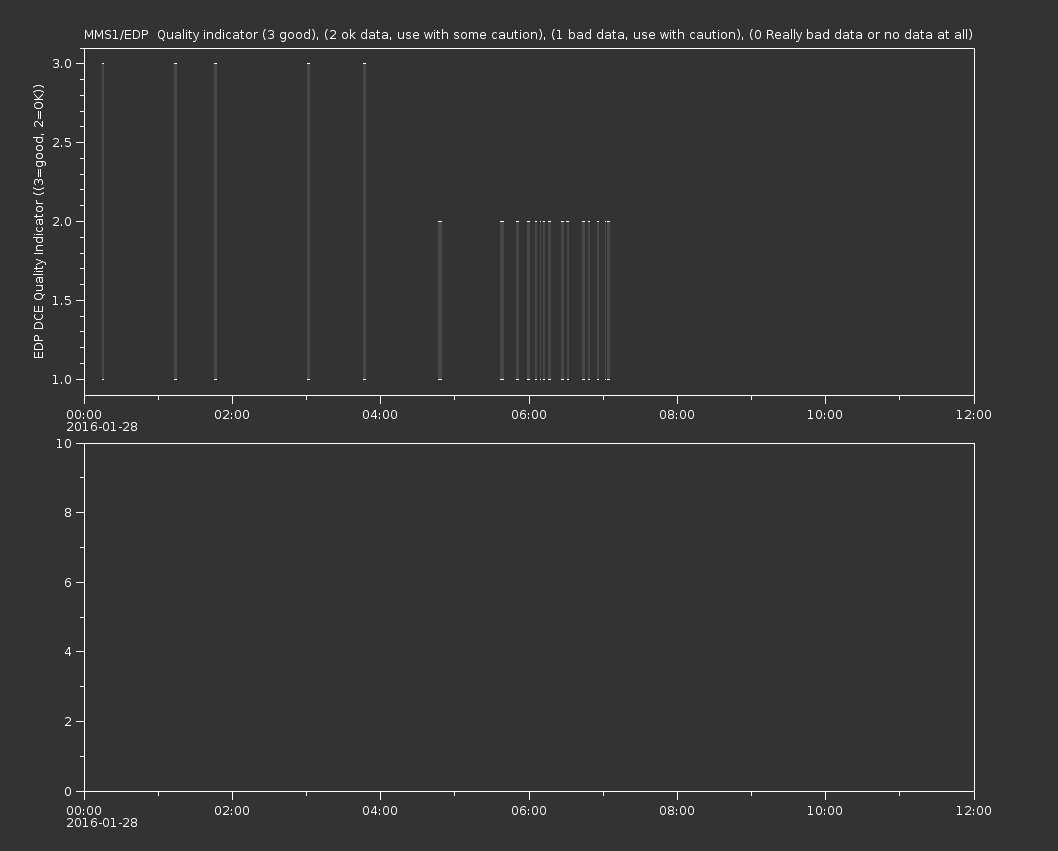Click the MMS1/EDP Quality indicator plot title
The image size is (1058, 851).
point(528,34)
